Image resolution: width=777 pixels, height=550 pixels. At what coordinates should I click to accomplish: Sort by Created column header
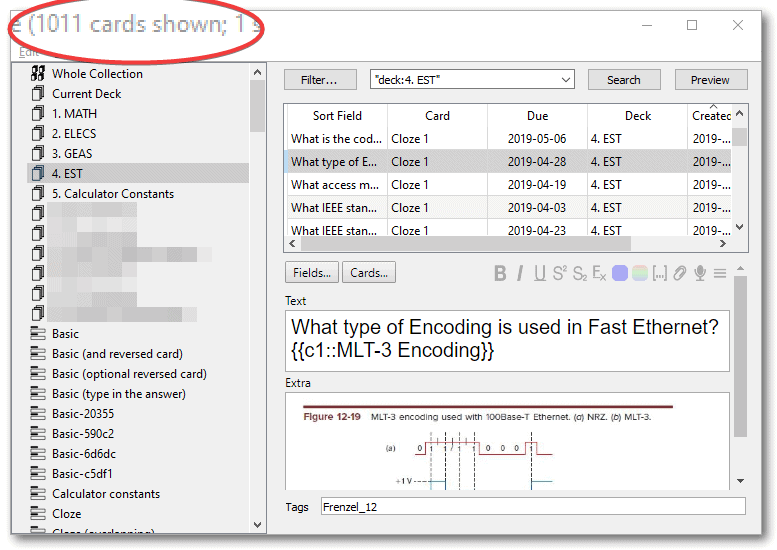pos(710,115)
